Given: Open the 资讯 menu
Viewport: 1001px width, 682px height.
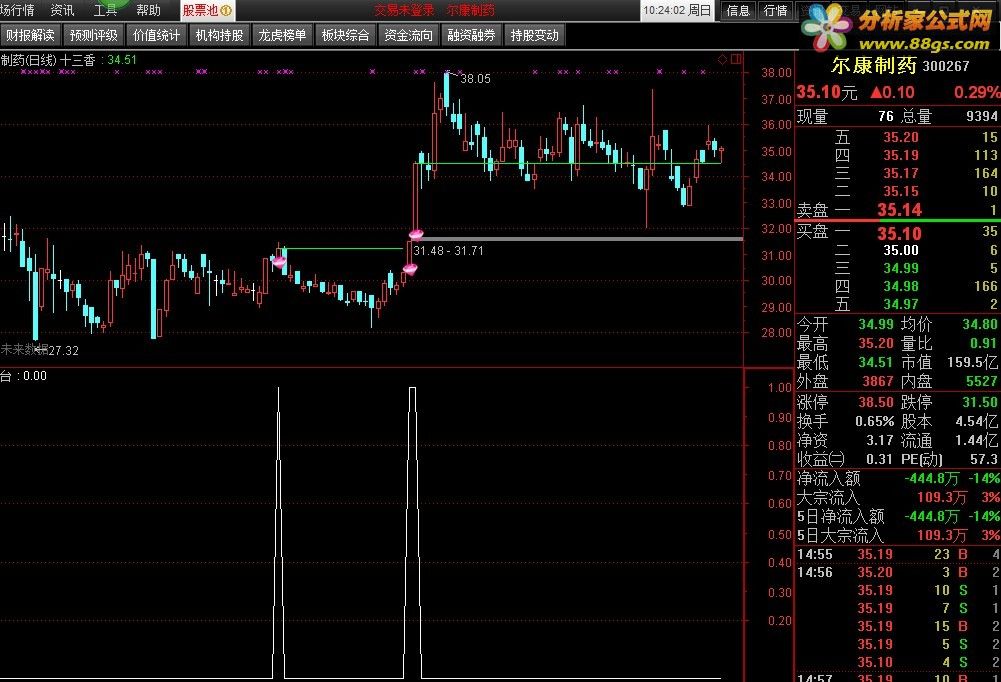Looking at the screenshot, I should [x=62, y=10].
